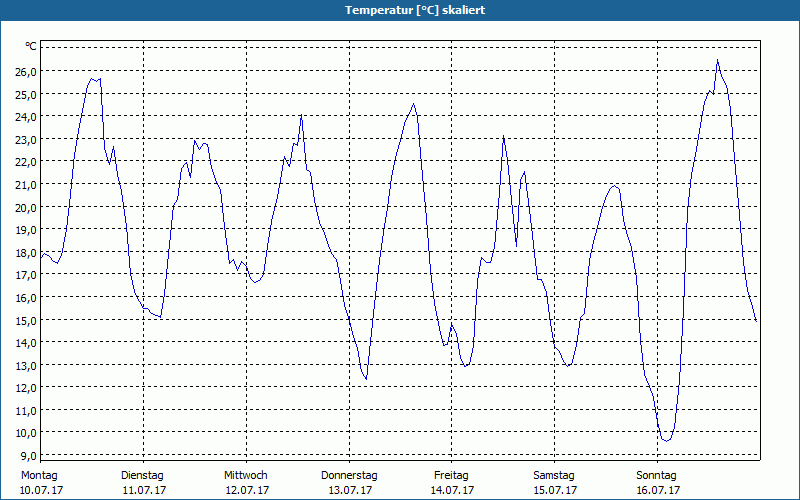Click the Mittwoch day label
This screenshot has width=800, height=500.
[x=245, y=476]
